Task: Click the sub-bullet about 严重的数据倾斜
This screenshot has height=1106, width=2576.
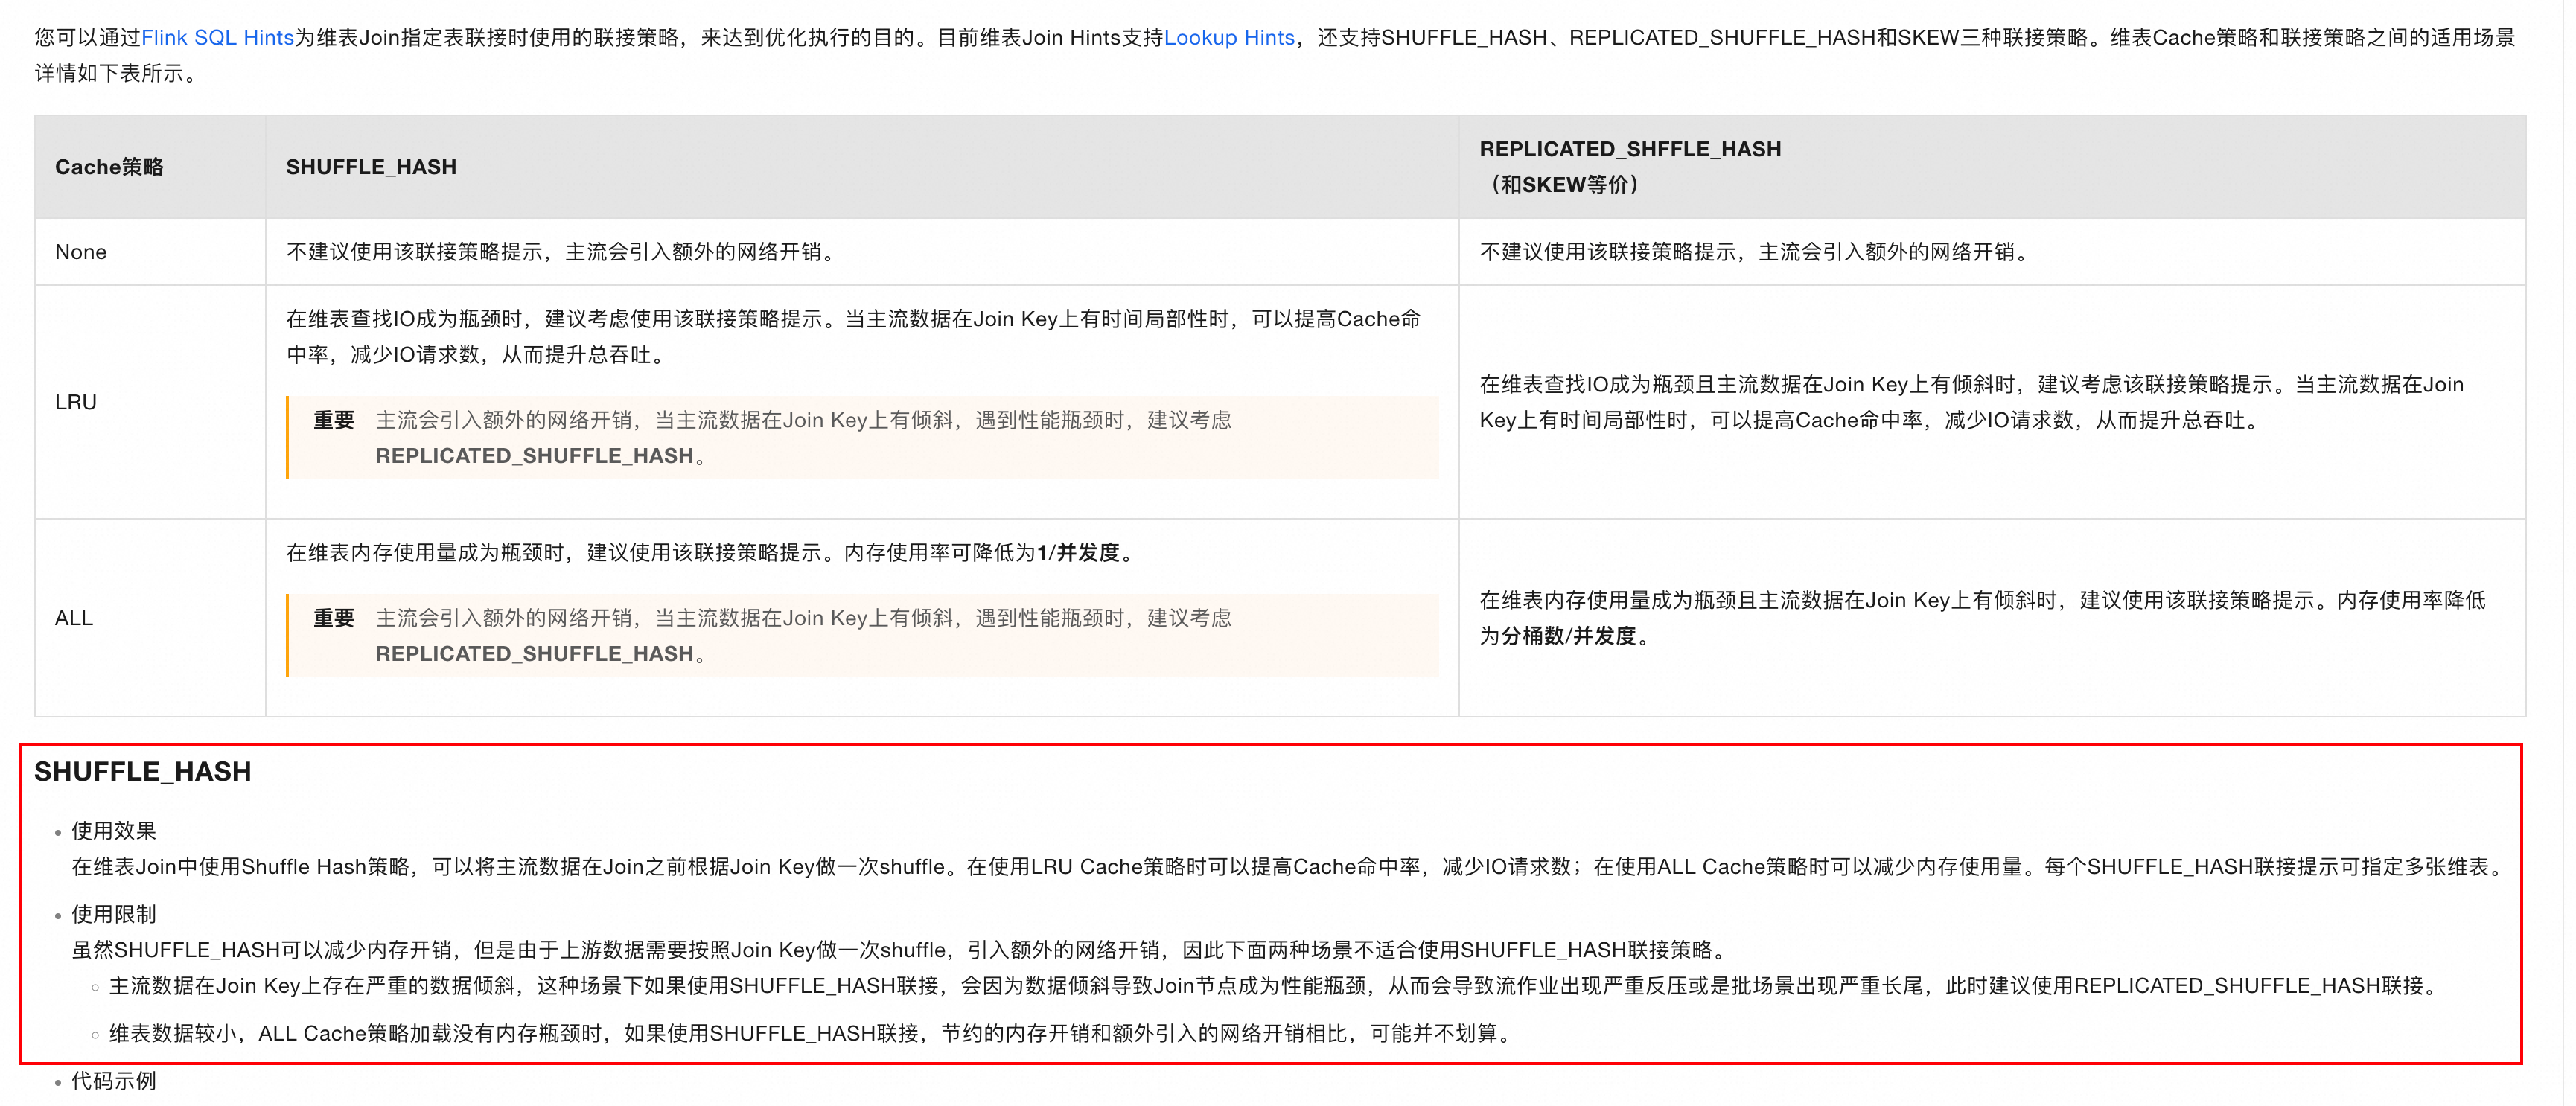Action: pos(1270,985)
